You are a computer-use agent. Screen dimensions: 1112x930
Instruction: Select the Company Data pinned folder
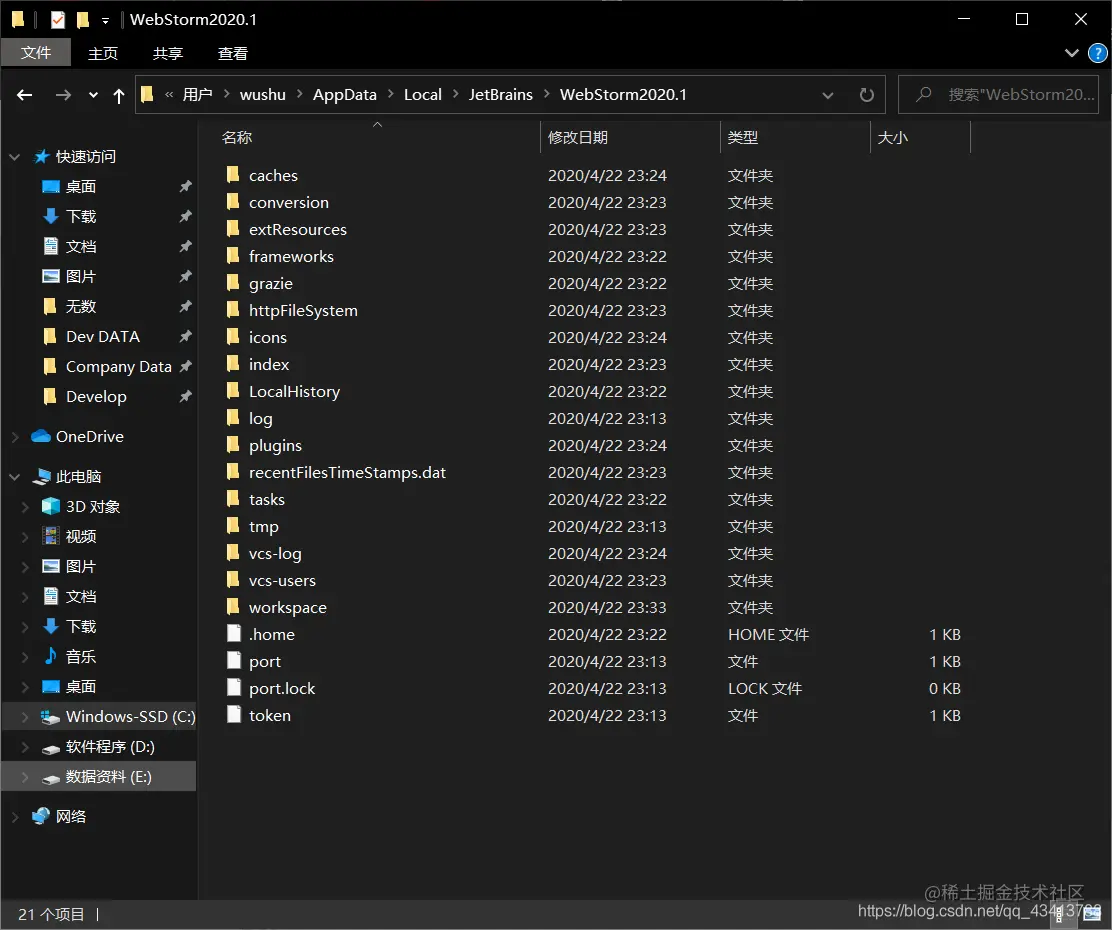click(118, 367)
